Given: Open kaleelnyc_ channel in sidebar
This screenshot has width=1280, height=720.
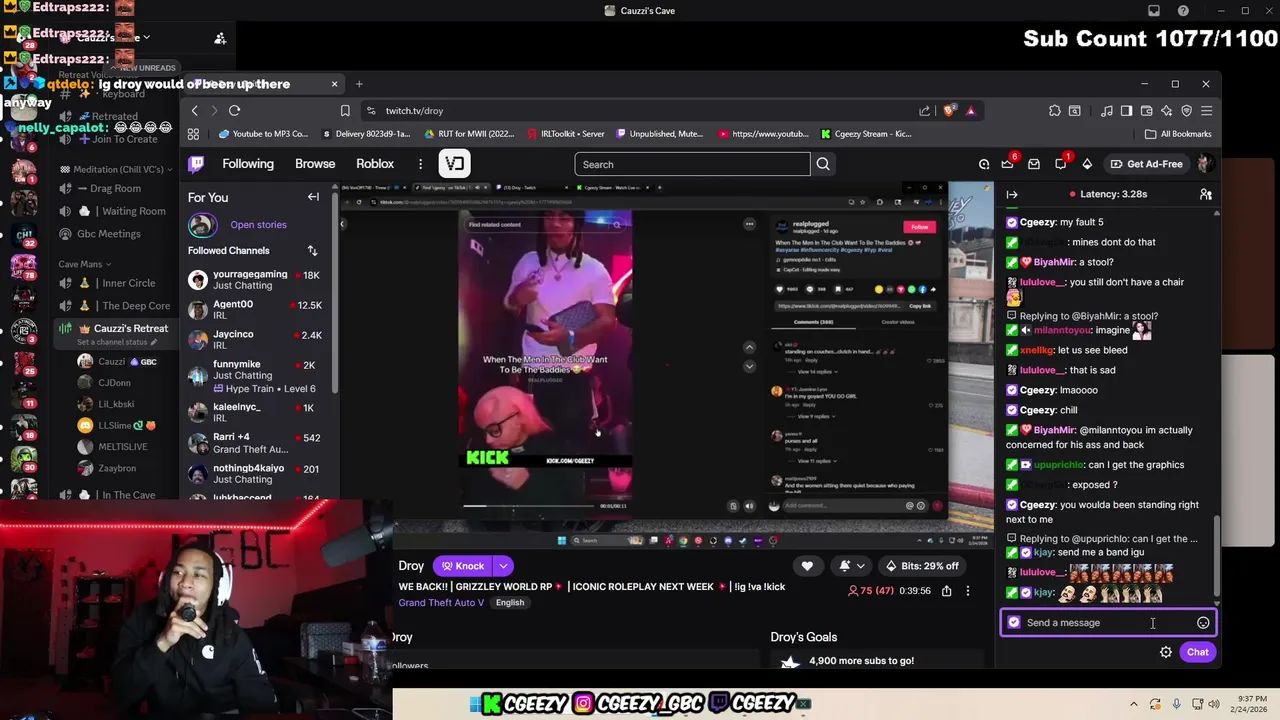Looking at the screenshot, I should pyautogui.click(x=258, y=413).
